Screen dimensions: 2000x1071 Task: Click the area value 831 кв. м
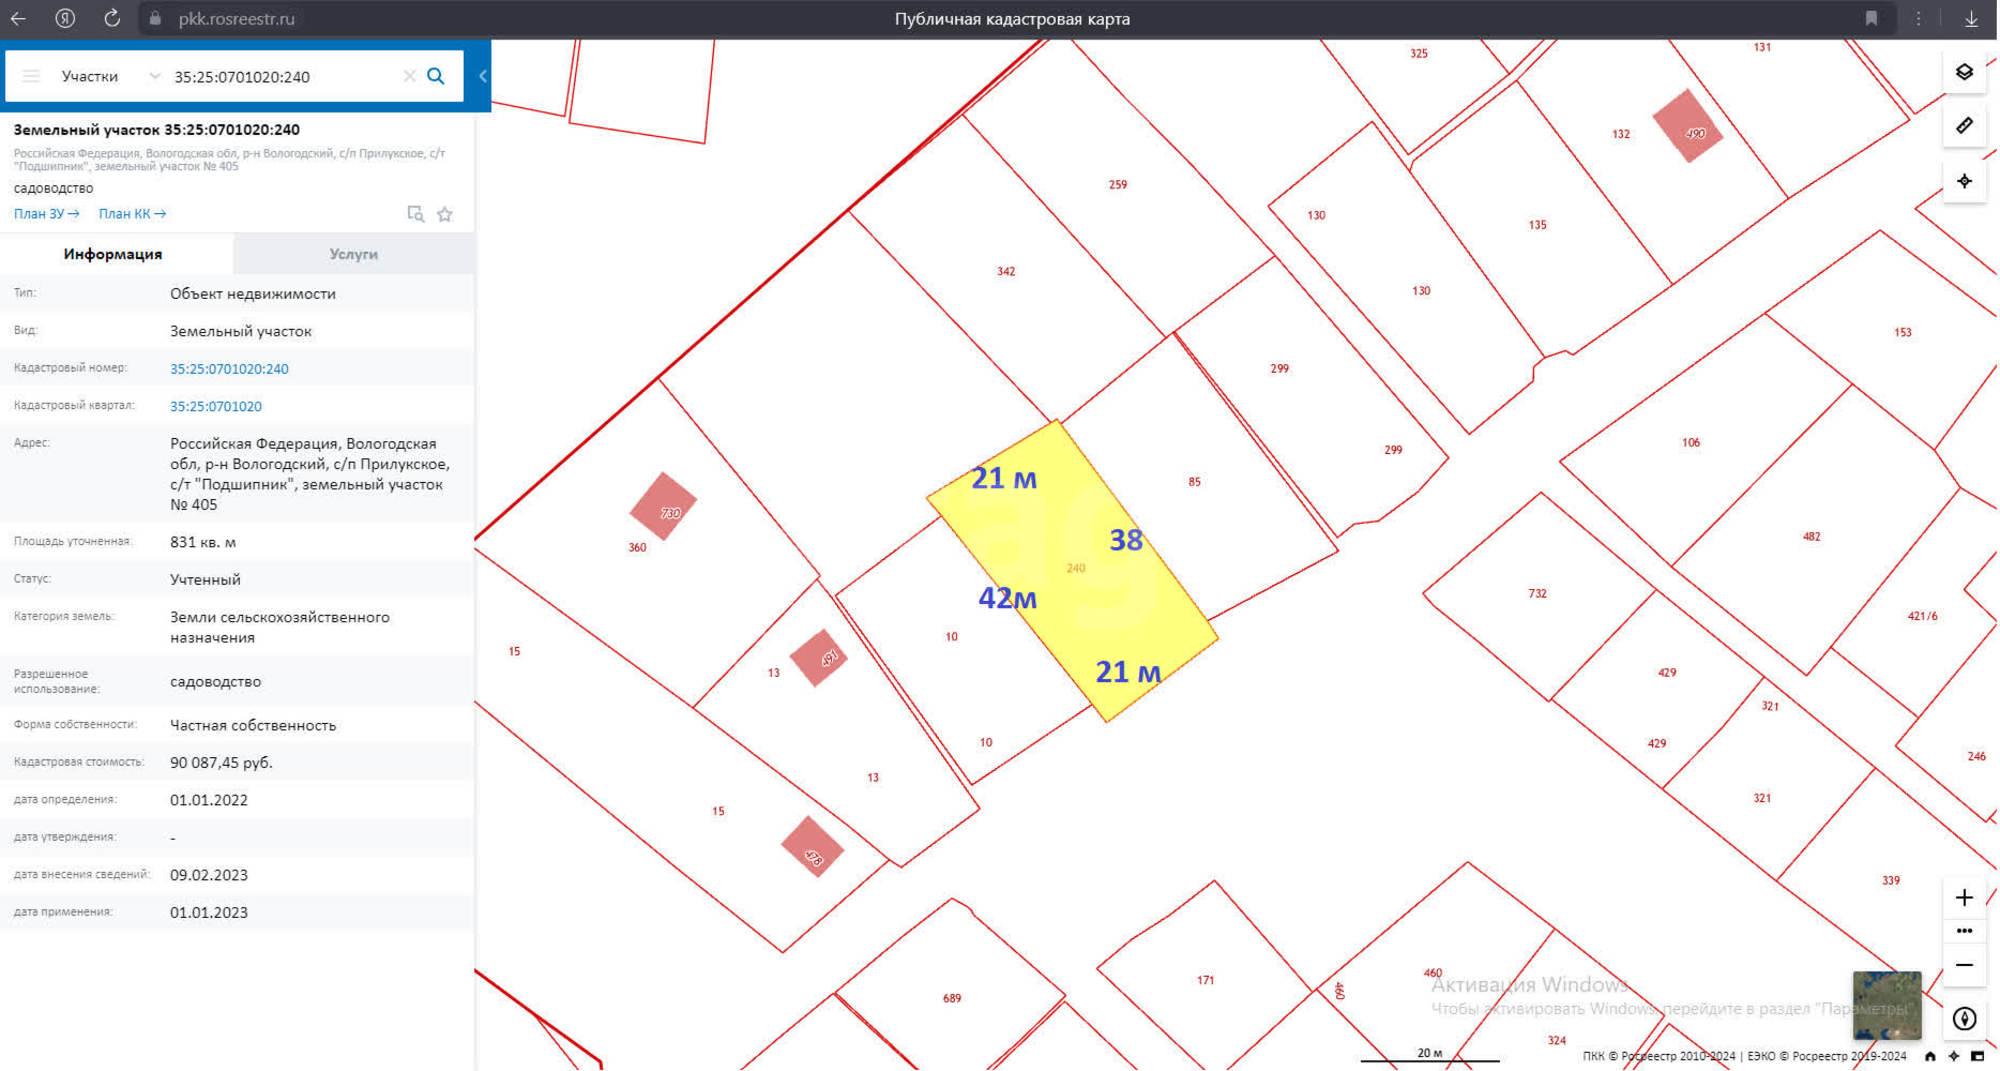pos(203,542)
